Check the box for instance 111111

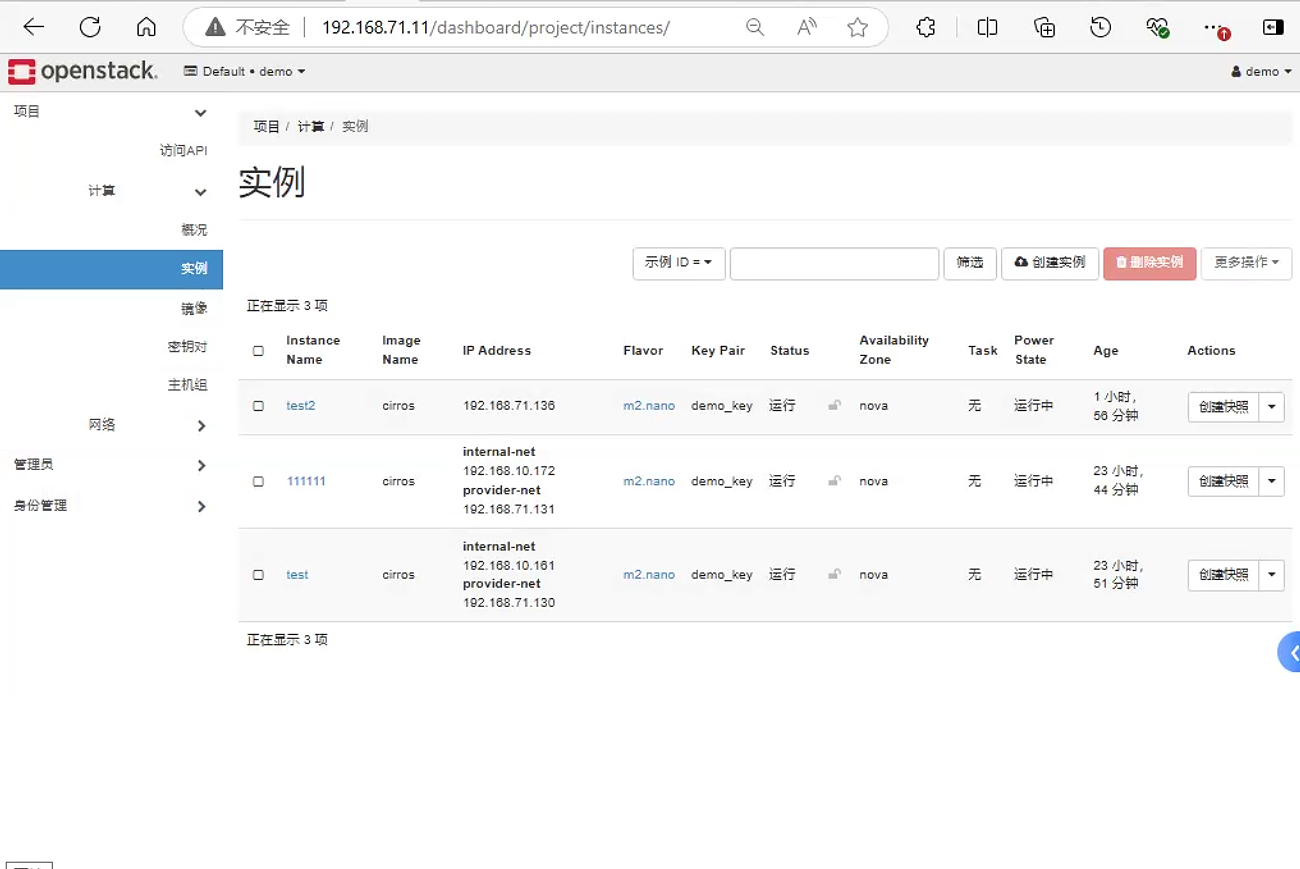coord(258,481)
